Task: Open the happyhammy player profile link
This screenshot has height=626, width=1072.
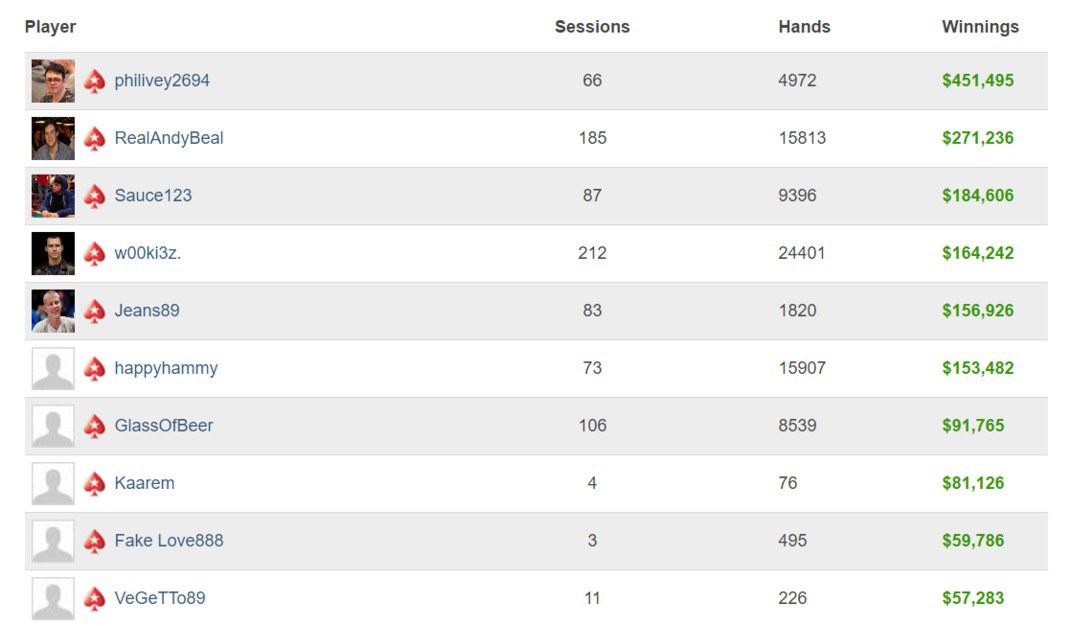Action: [166, 368]
